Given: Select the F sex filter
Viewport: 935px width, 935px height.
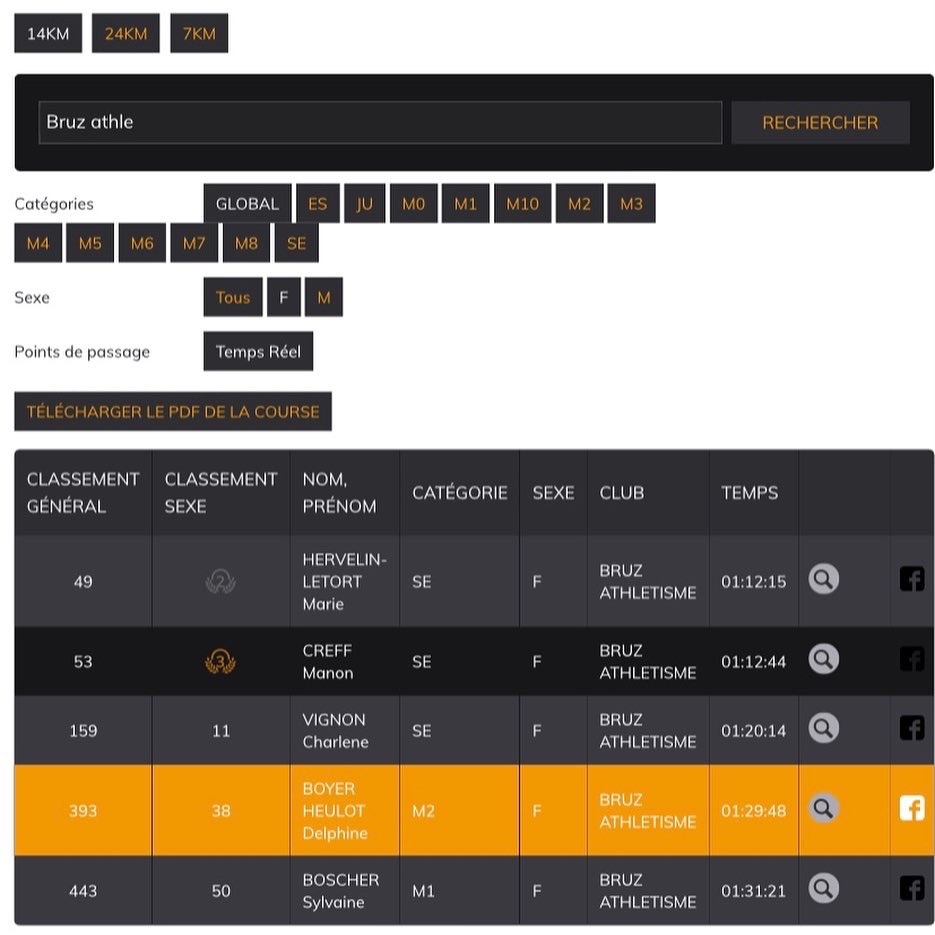Looking at the screenshot, I should pyautogui.click(x=284, y=297).
